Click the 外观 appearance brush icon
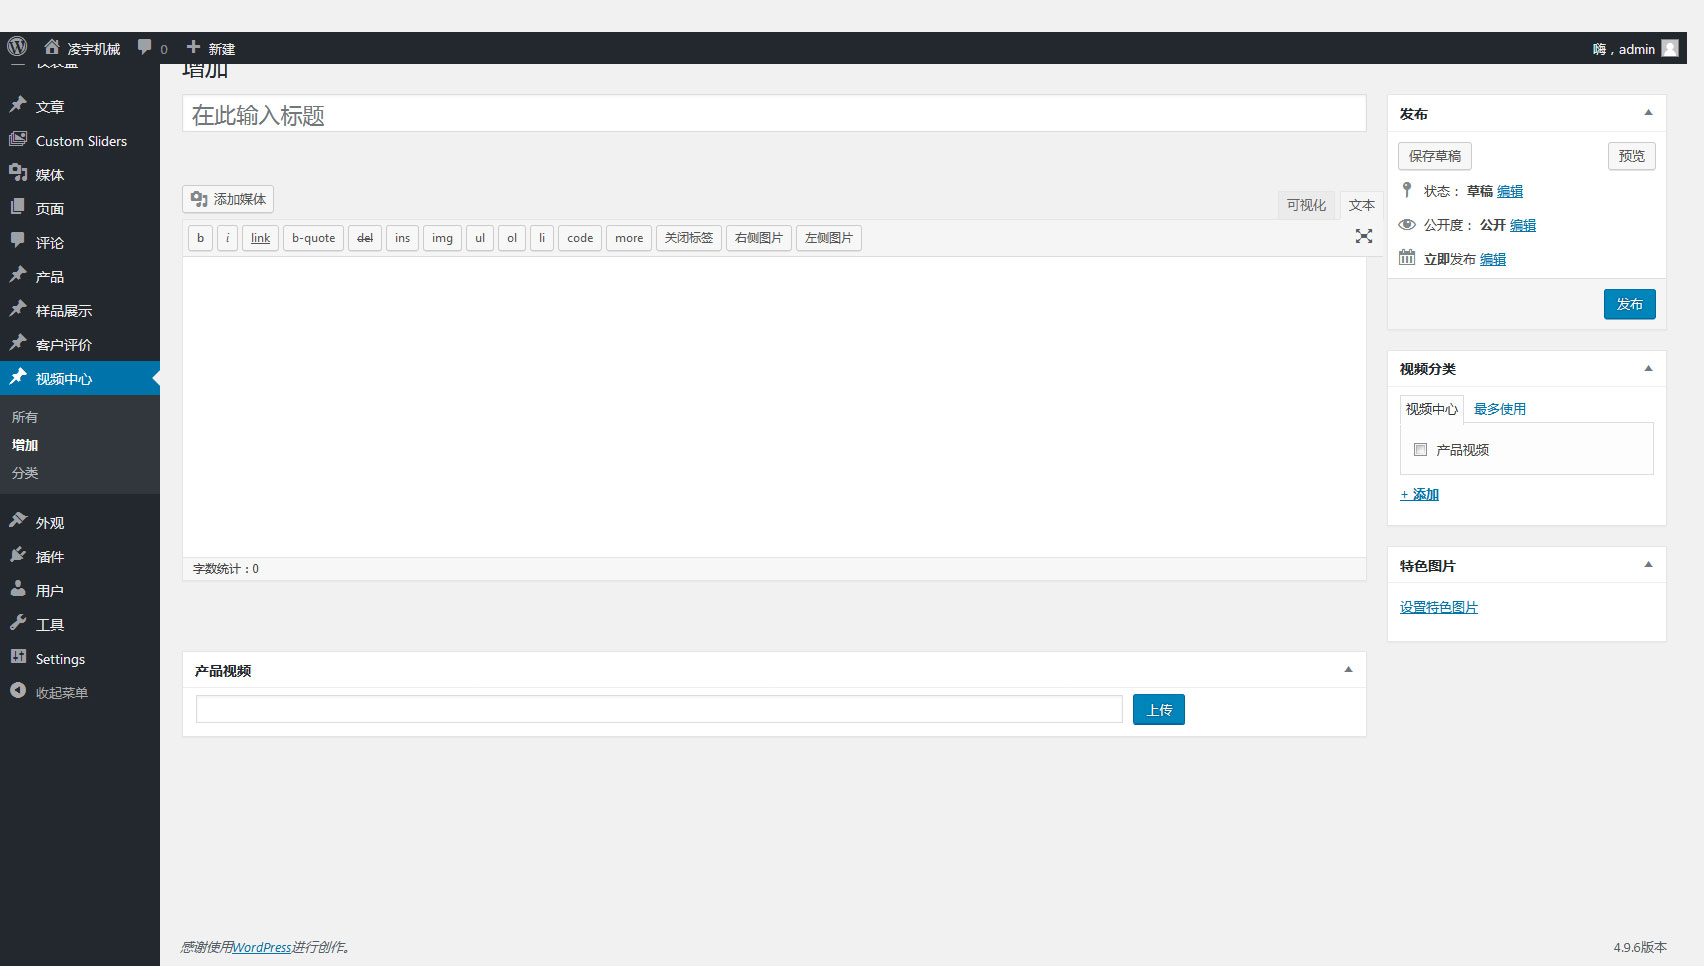 tap(18, 521)
